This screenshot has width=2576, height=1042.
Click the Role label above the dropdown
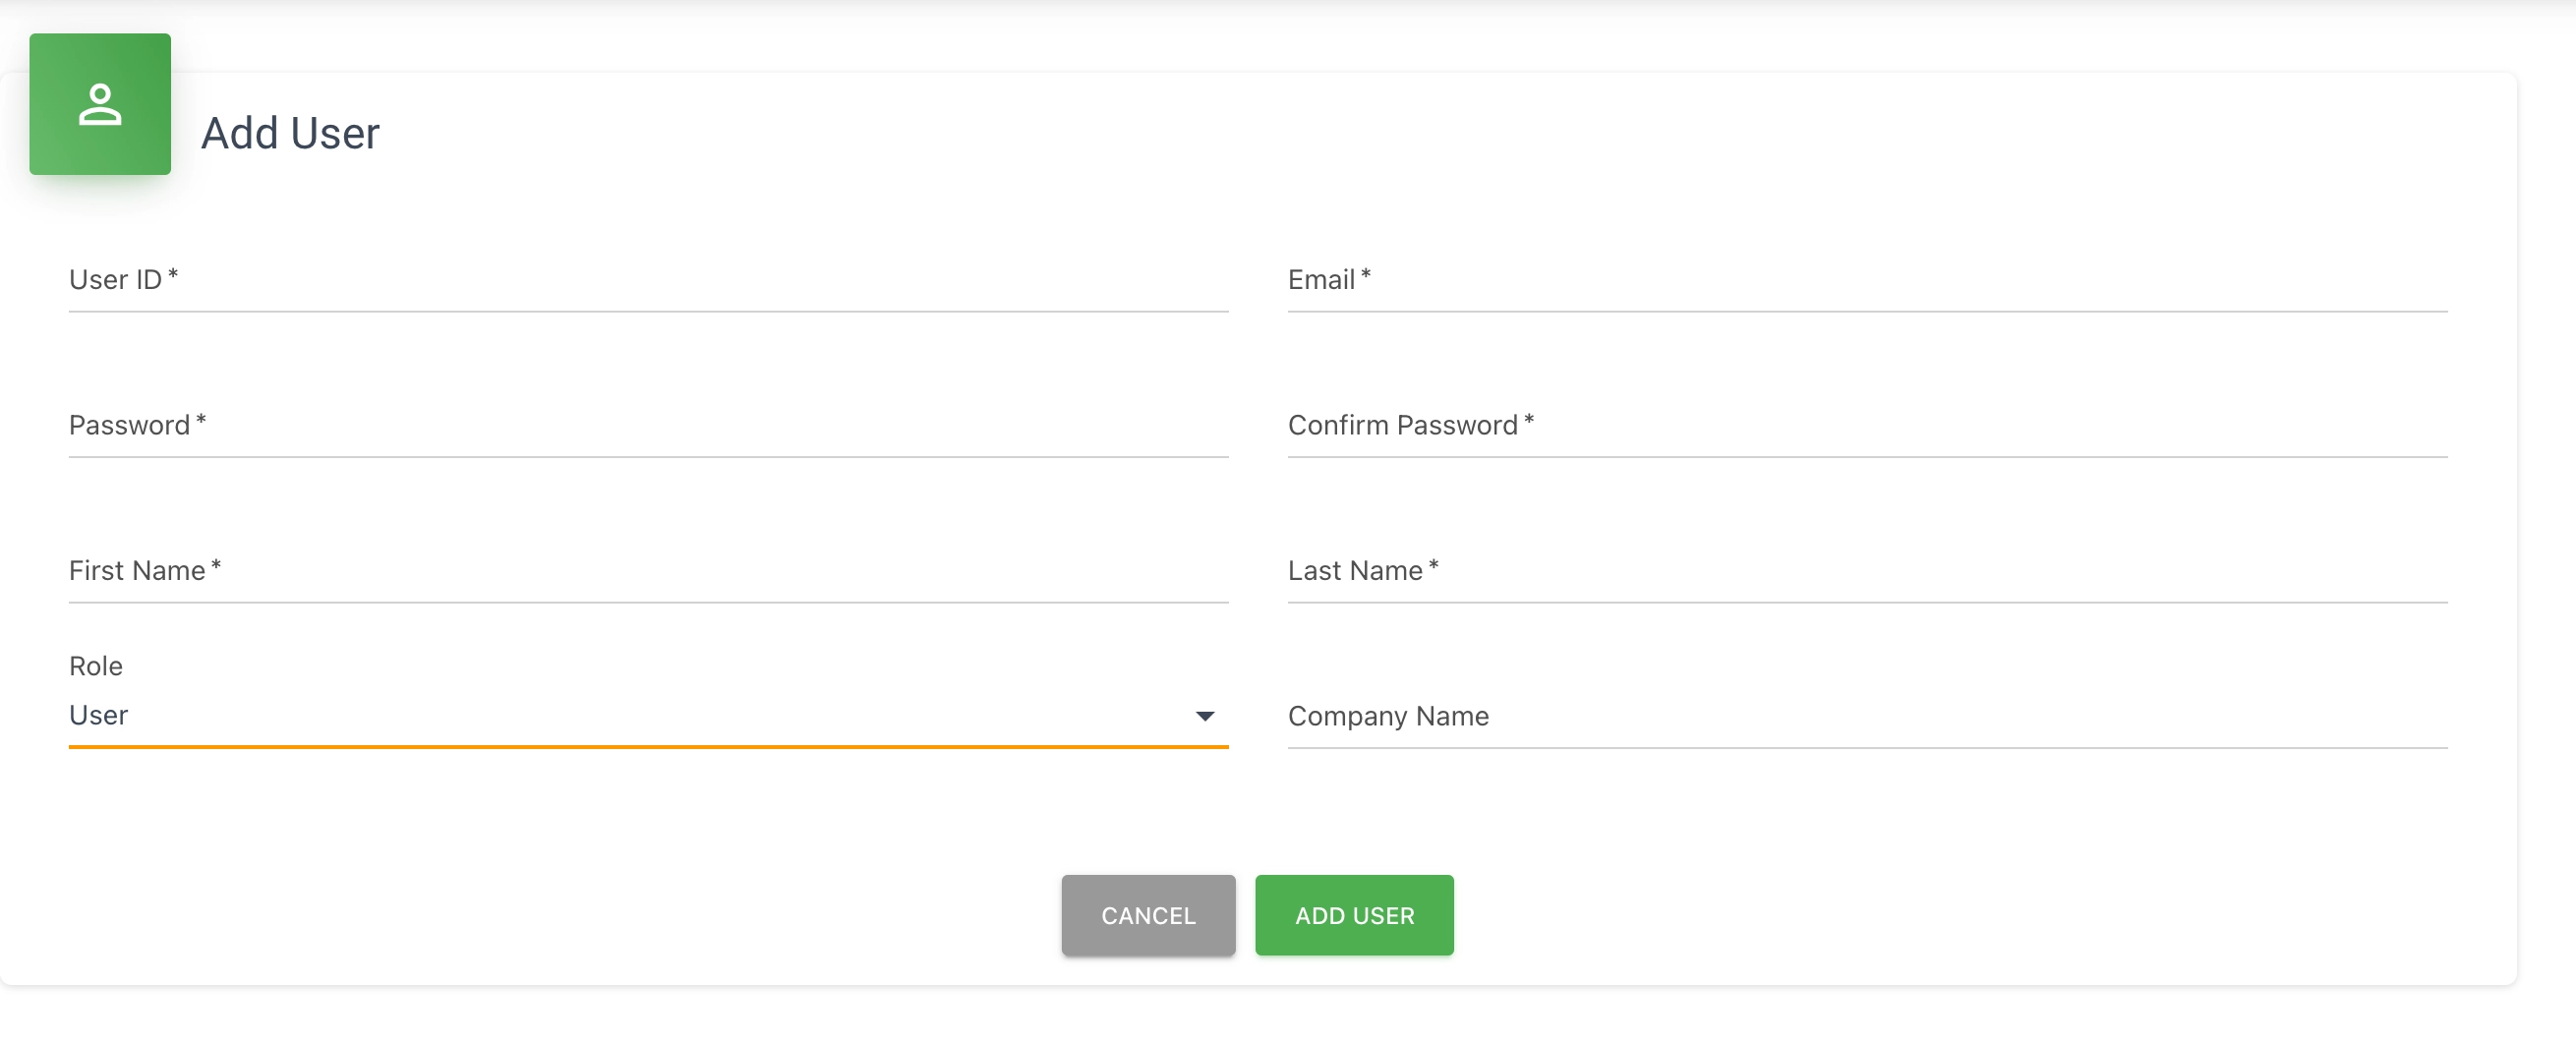pos(95,665)
